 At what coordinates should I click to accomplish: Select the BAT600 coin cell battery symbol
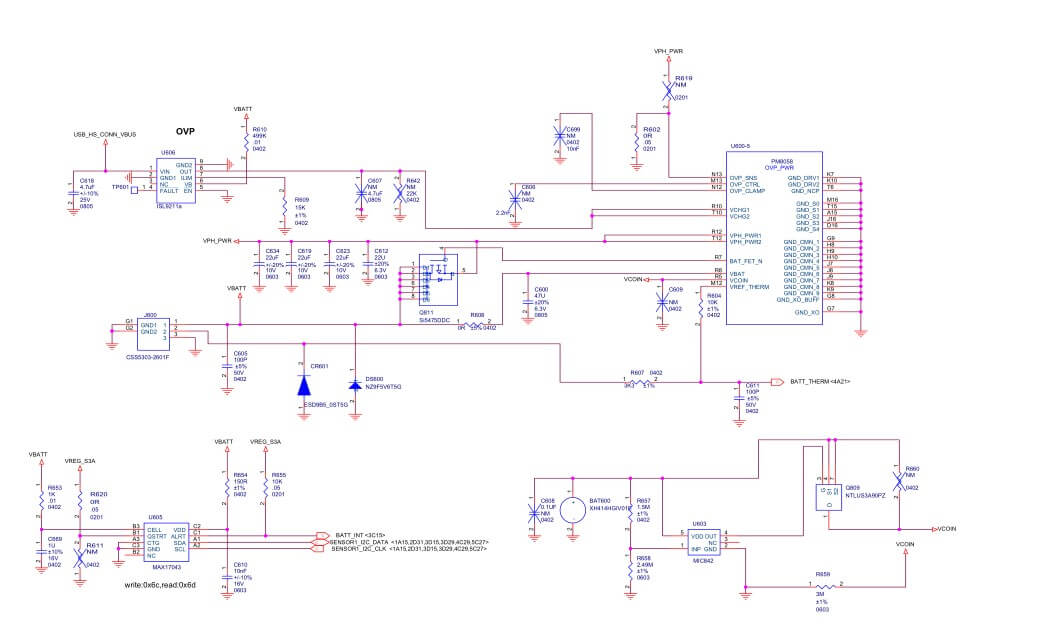[x=572, y=508]
